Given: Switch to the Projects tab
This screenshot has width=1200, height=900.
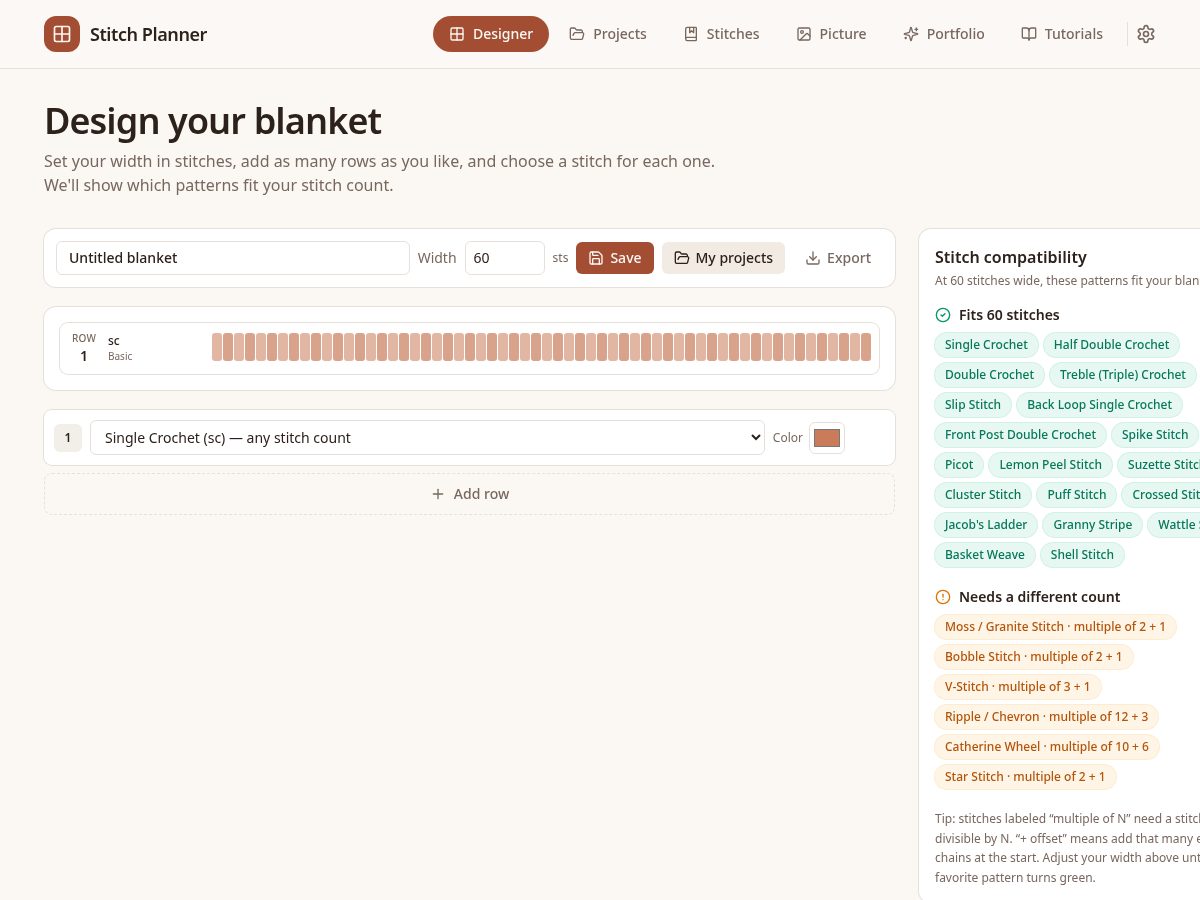Looking at the screenshot, I should (608, 34).
